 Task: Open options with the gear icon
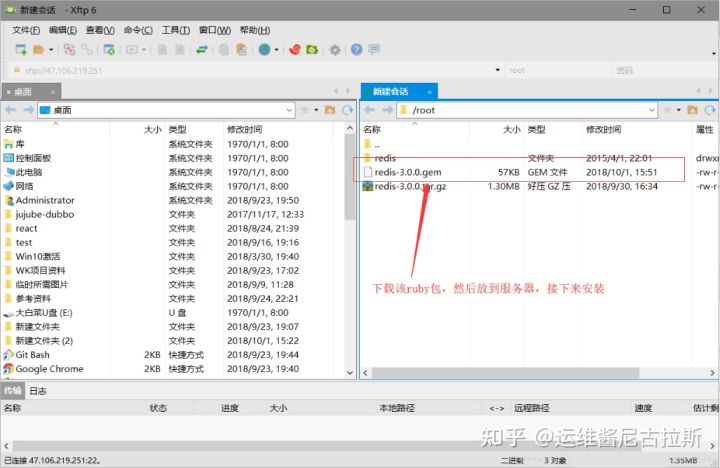point(335,50)
